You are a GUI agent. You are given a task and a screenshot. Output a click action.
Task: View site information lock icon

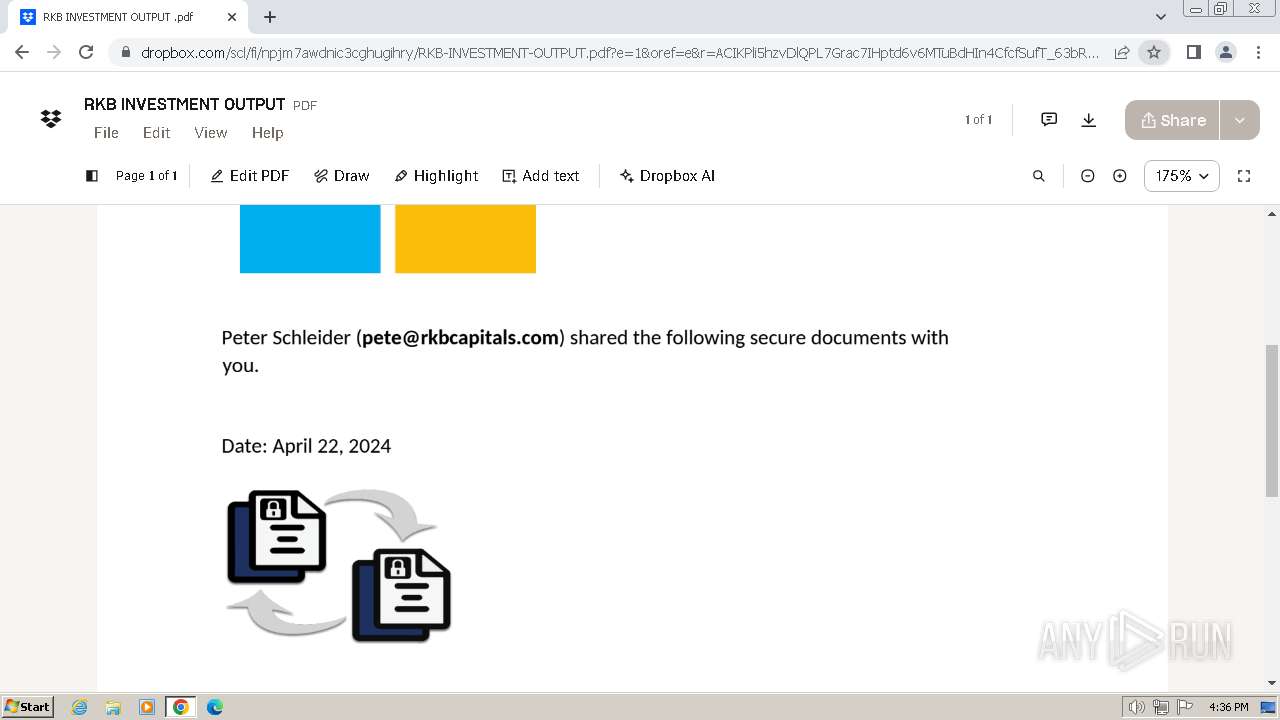tap(125, 53)
